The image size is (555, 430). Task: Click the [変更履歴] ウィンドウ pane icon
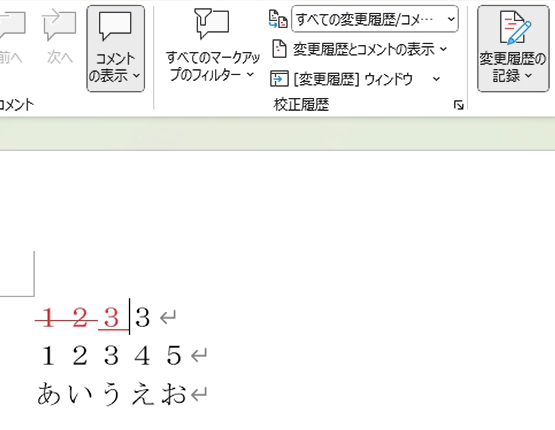pos(279,79)
